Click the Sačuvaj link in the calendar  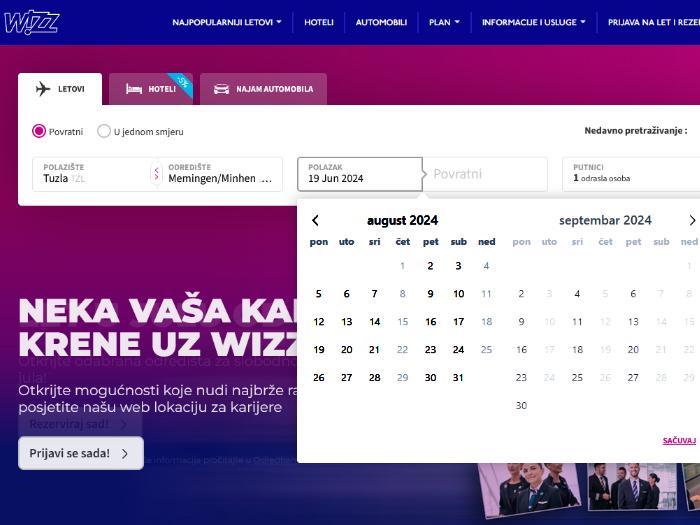coord(679,441)
